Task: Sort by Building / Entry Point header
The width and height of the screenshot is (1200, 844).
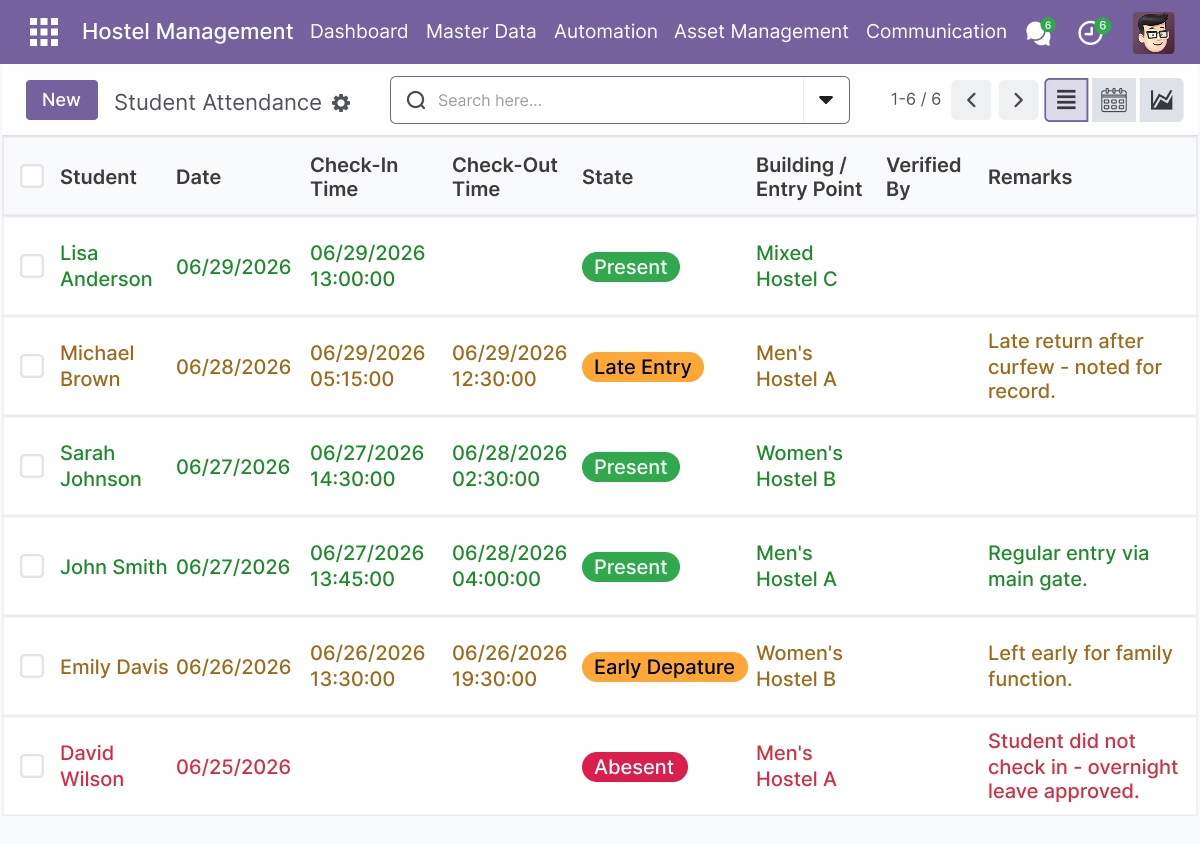Action: [x=809, y=177]
